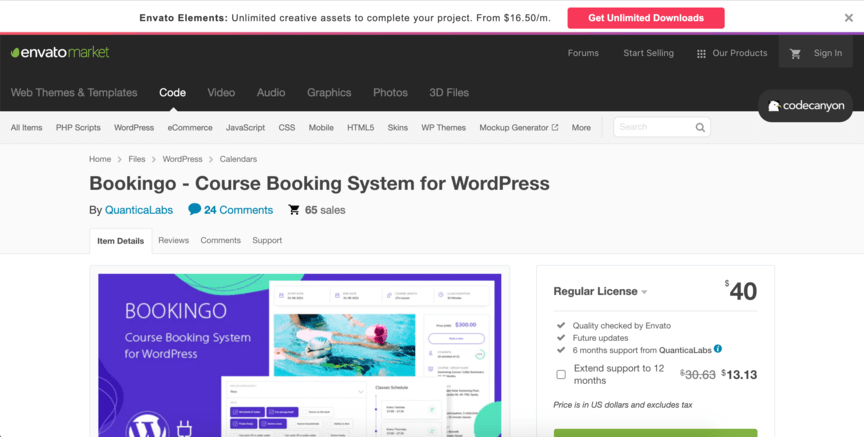The height and width of the screenshot is (437, 864).
Task: Click the search magnifier icon
Action: coord(700,127)
